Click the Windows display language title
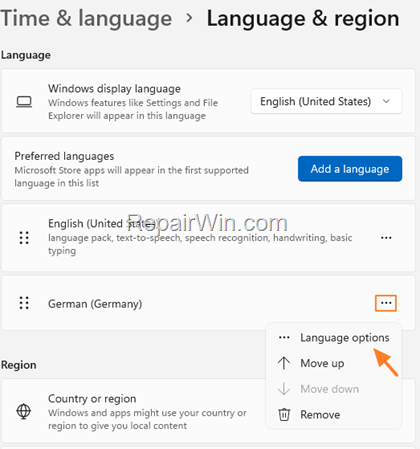The width and height of the screenshot is (420, 449). (x=114, y=89)
